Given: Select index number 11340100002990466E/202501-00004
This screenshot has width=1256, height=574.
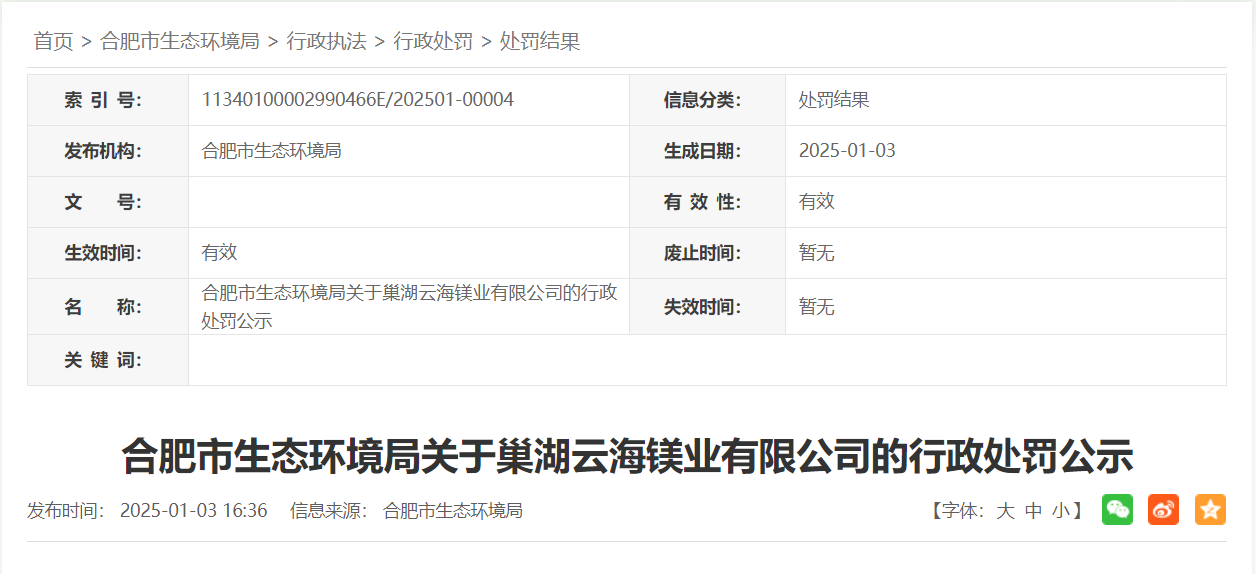Looking at the screenshot, I should coord(358,100).
